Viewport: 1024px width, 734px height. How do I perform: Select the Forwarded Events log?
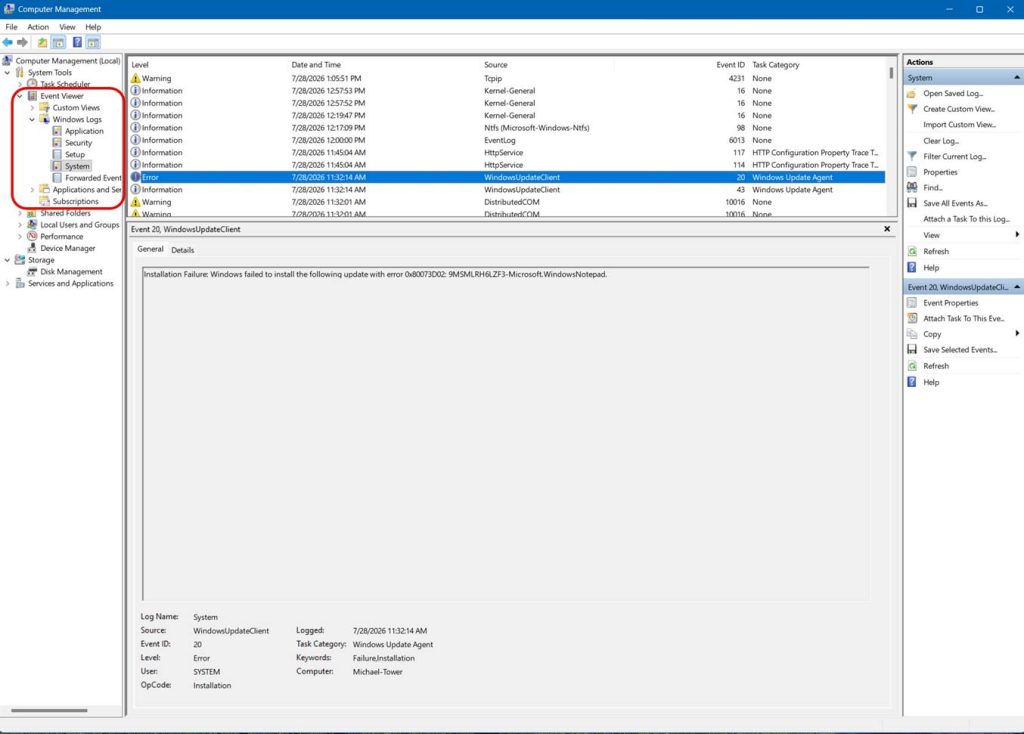point(93,178)
